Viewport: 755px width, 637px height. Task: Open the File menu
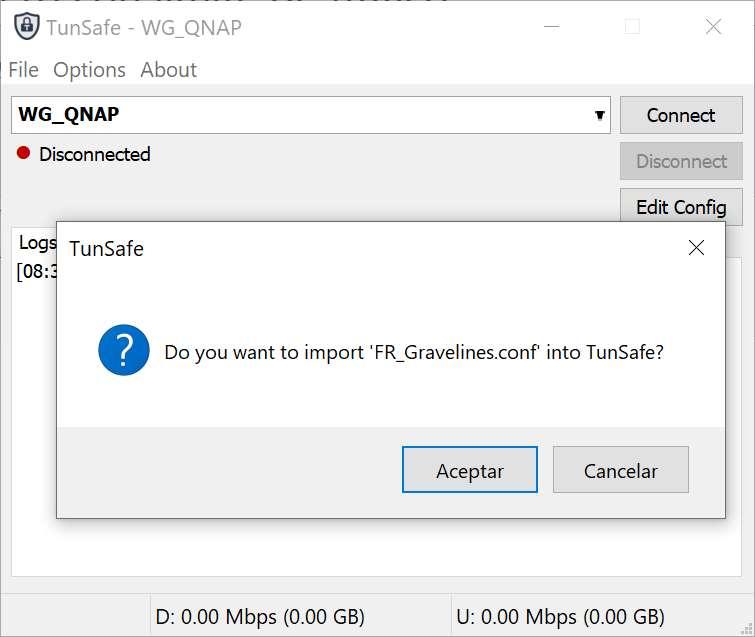pos(23,70)
